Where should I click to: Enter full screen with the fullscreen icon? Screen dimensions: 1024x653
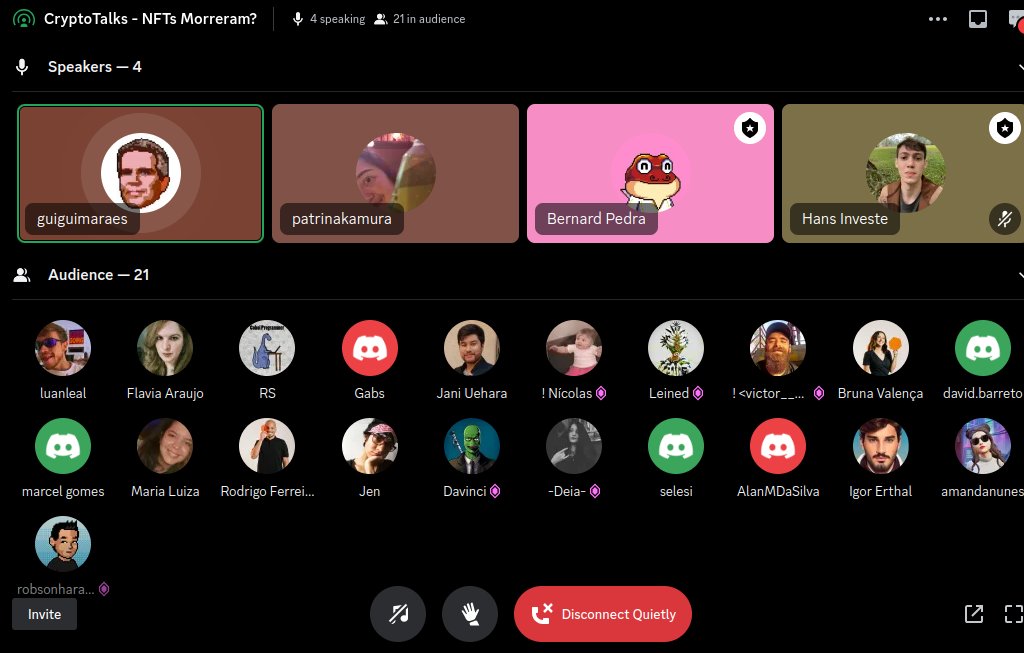coord(1014,614)
